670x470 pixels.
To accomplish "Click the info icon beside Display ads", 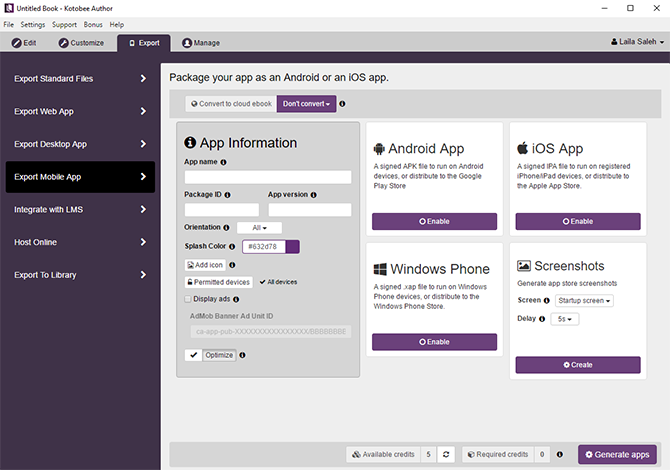I will [236, 299].
